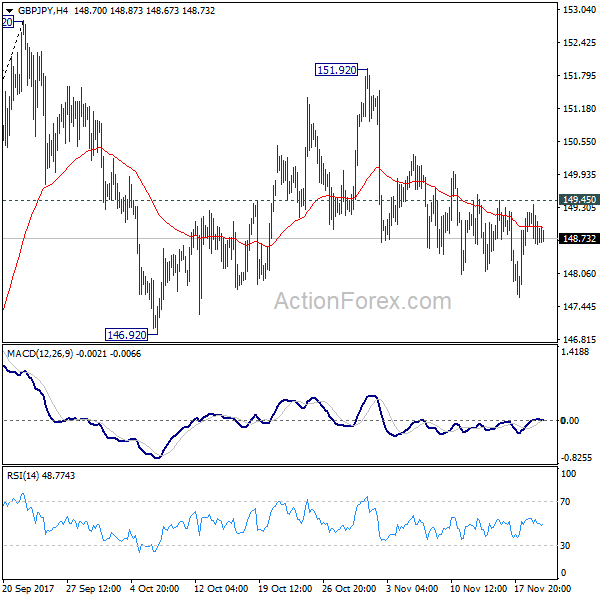Image resolution: width=600 pixels, height=600 pixels.
Task: Open the chart menu triangle beside GBPJPY
Action: pyautogui.click(x=9, y=11)
